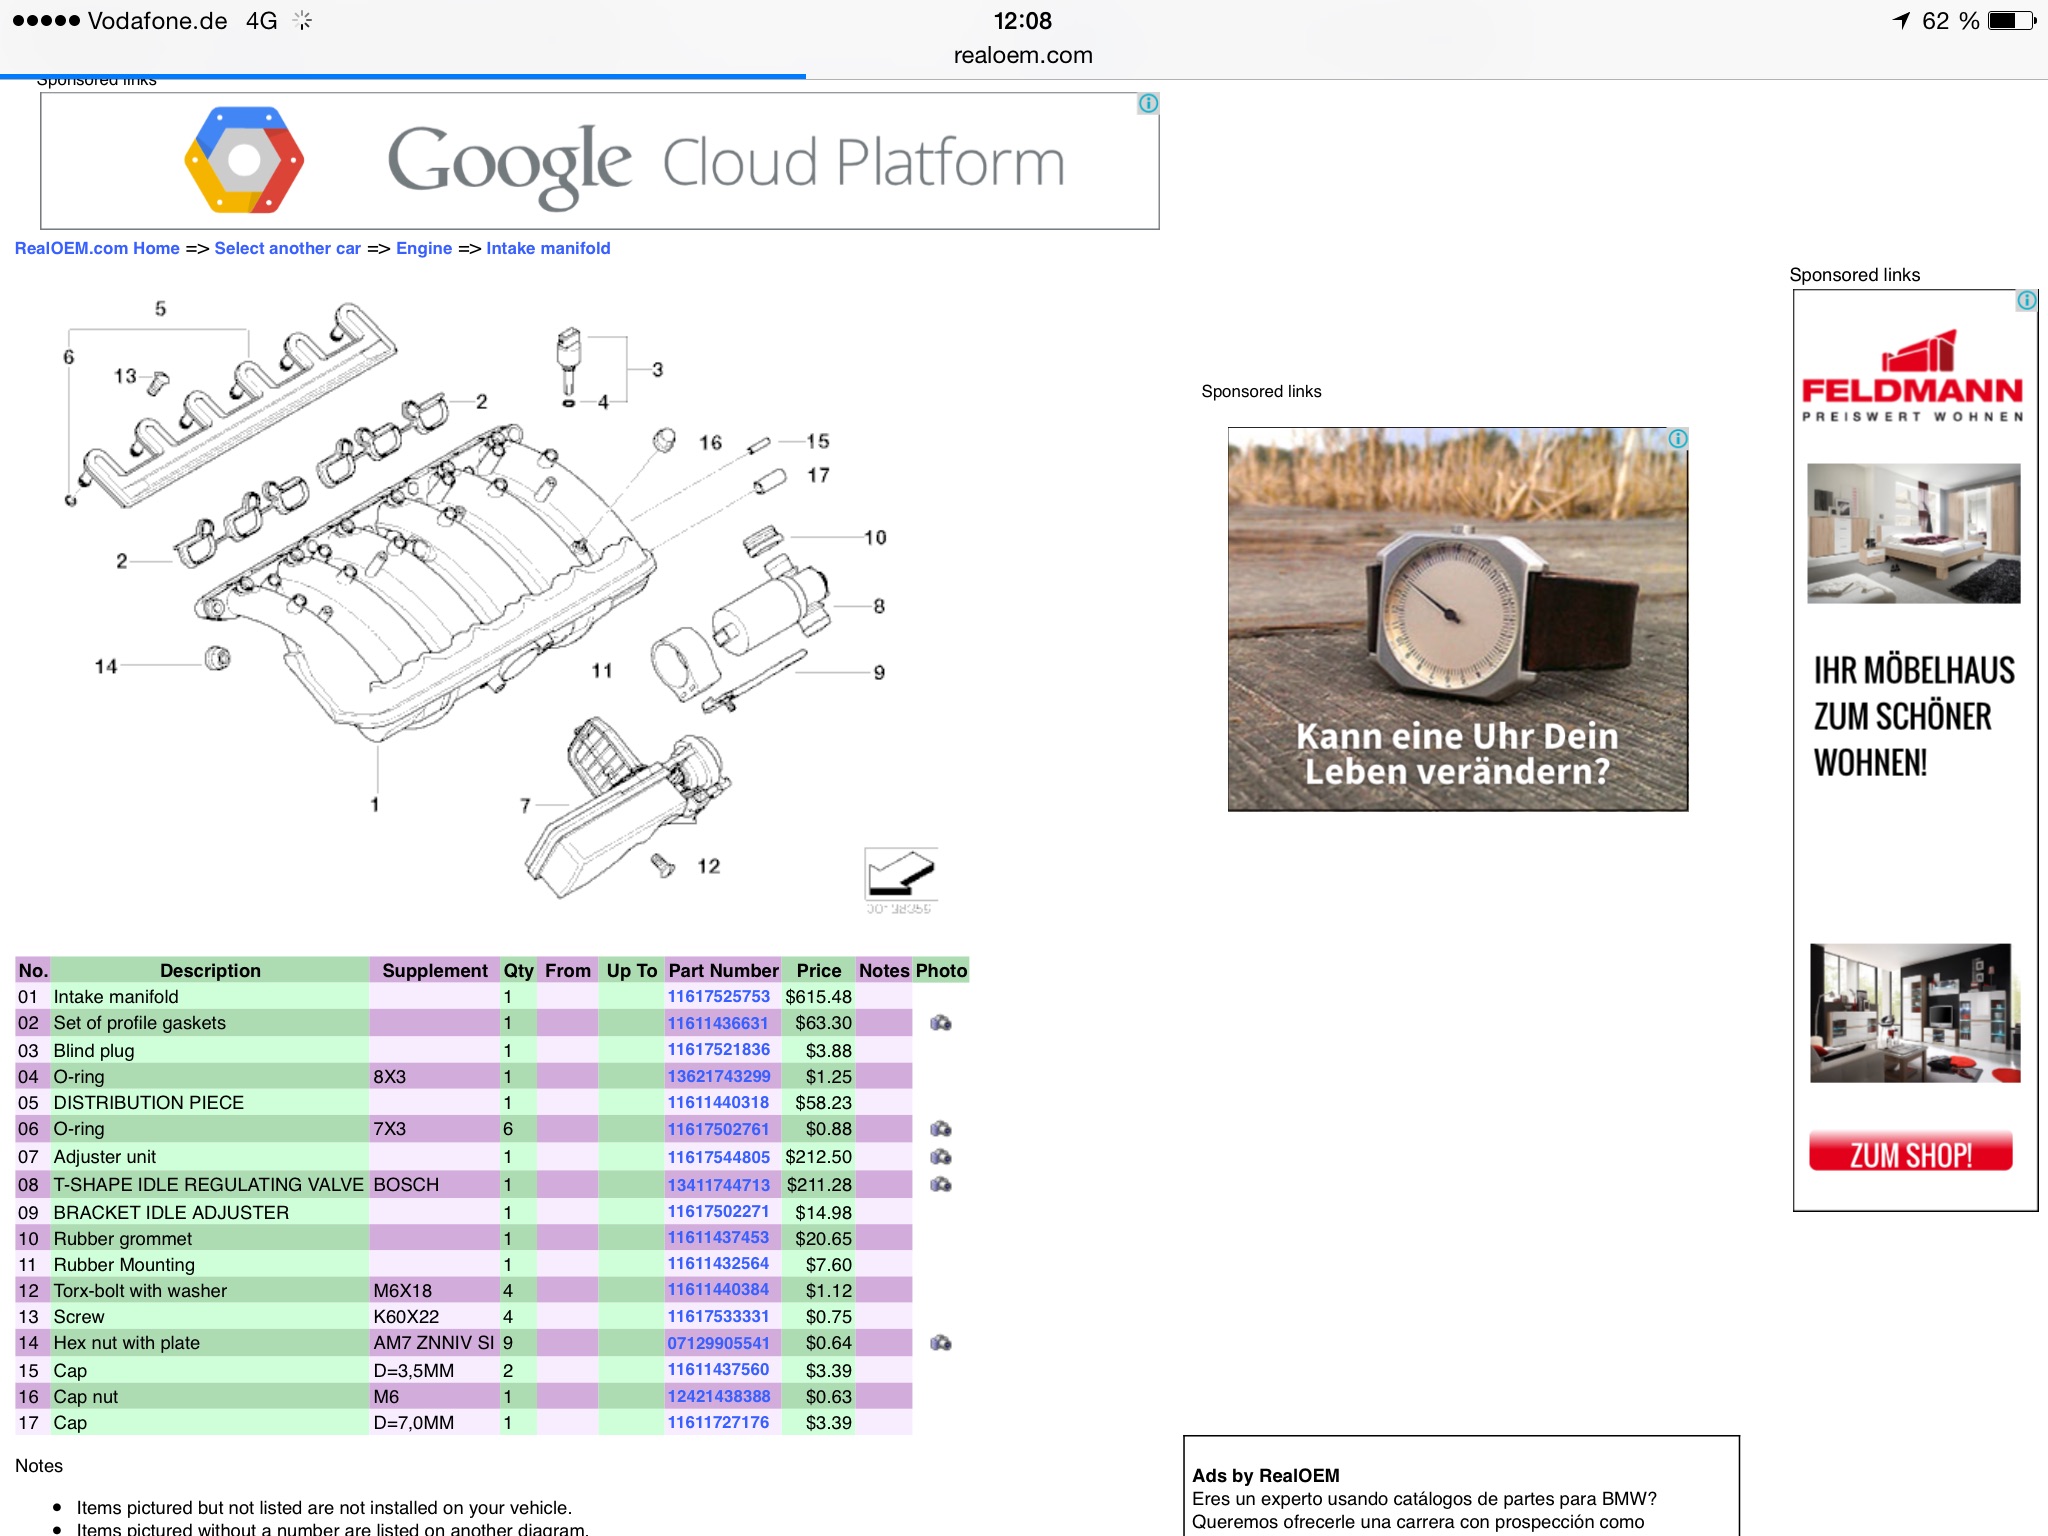This screenshot has width=2048, height=1536.
Task: Open part number 13411744713 link
Action: [x=718, y=1185]
